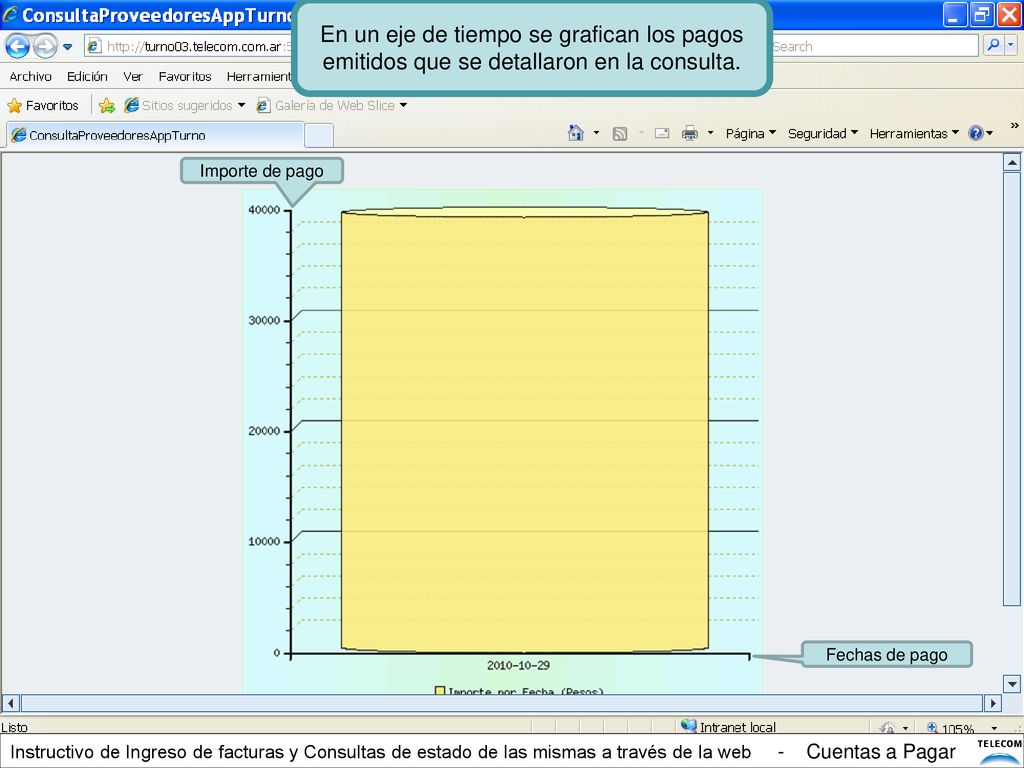Click the Help question mark icon

point(976,133)
